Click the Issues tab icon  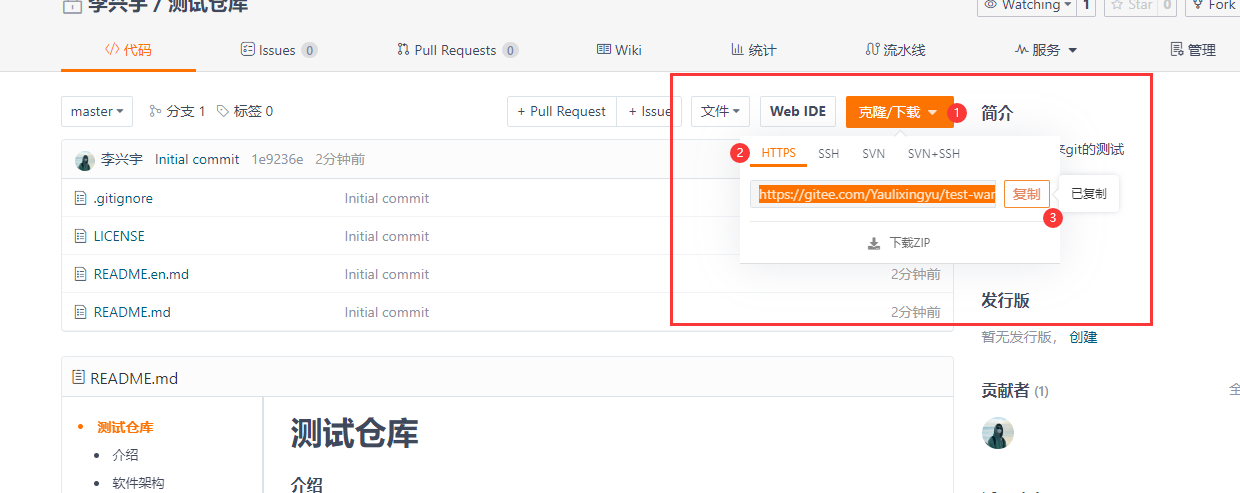click(247, 50)
